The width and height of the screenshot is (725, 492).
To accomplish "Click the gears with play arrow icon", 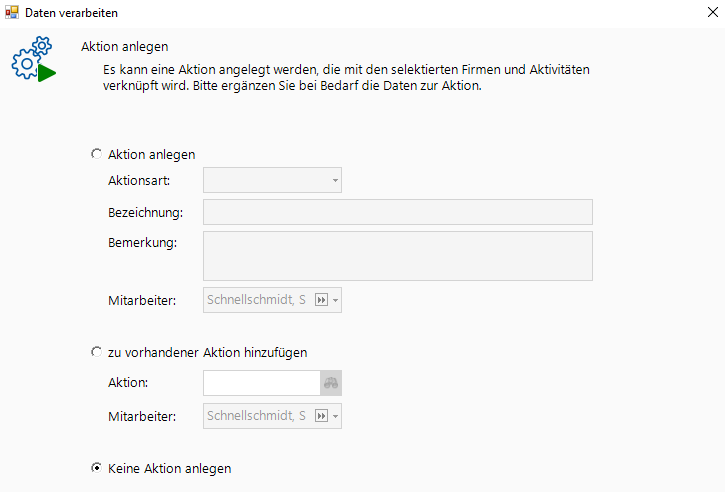I will (33, 60).
